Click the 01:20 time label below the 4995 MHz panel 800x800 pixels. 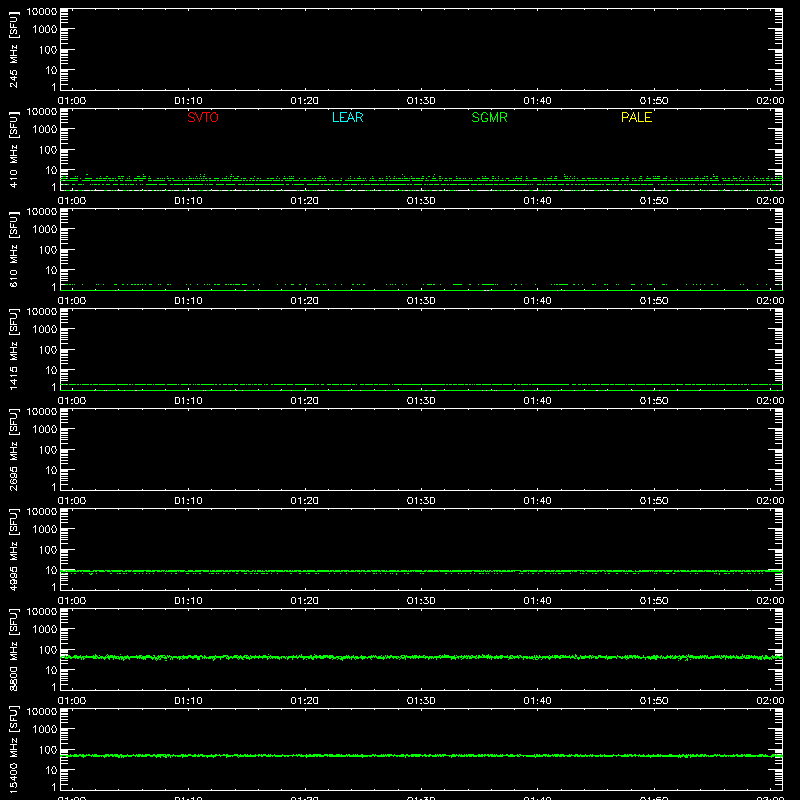point(305,601)
